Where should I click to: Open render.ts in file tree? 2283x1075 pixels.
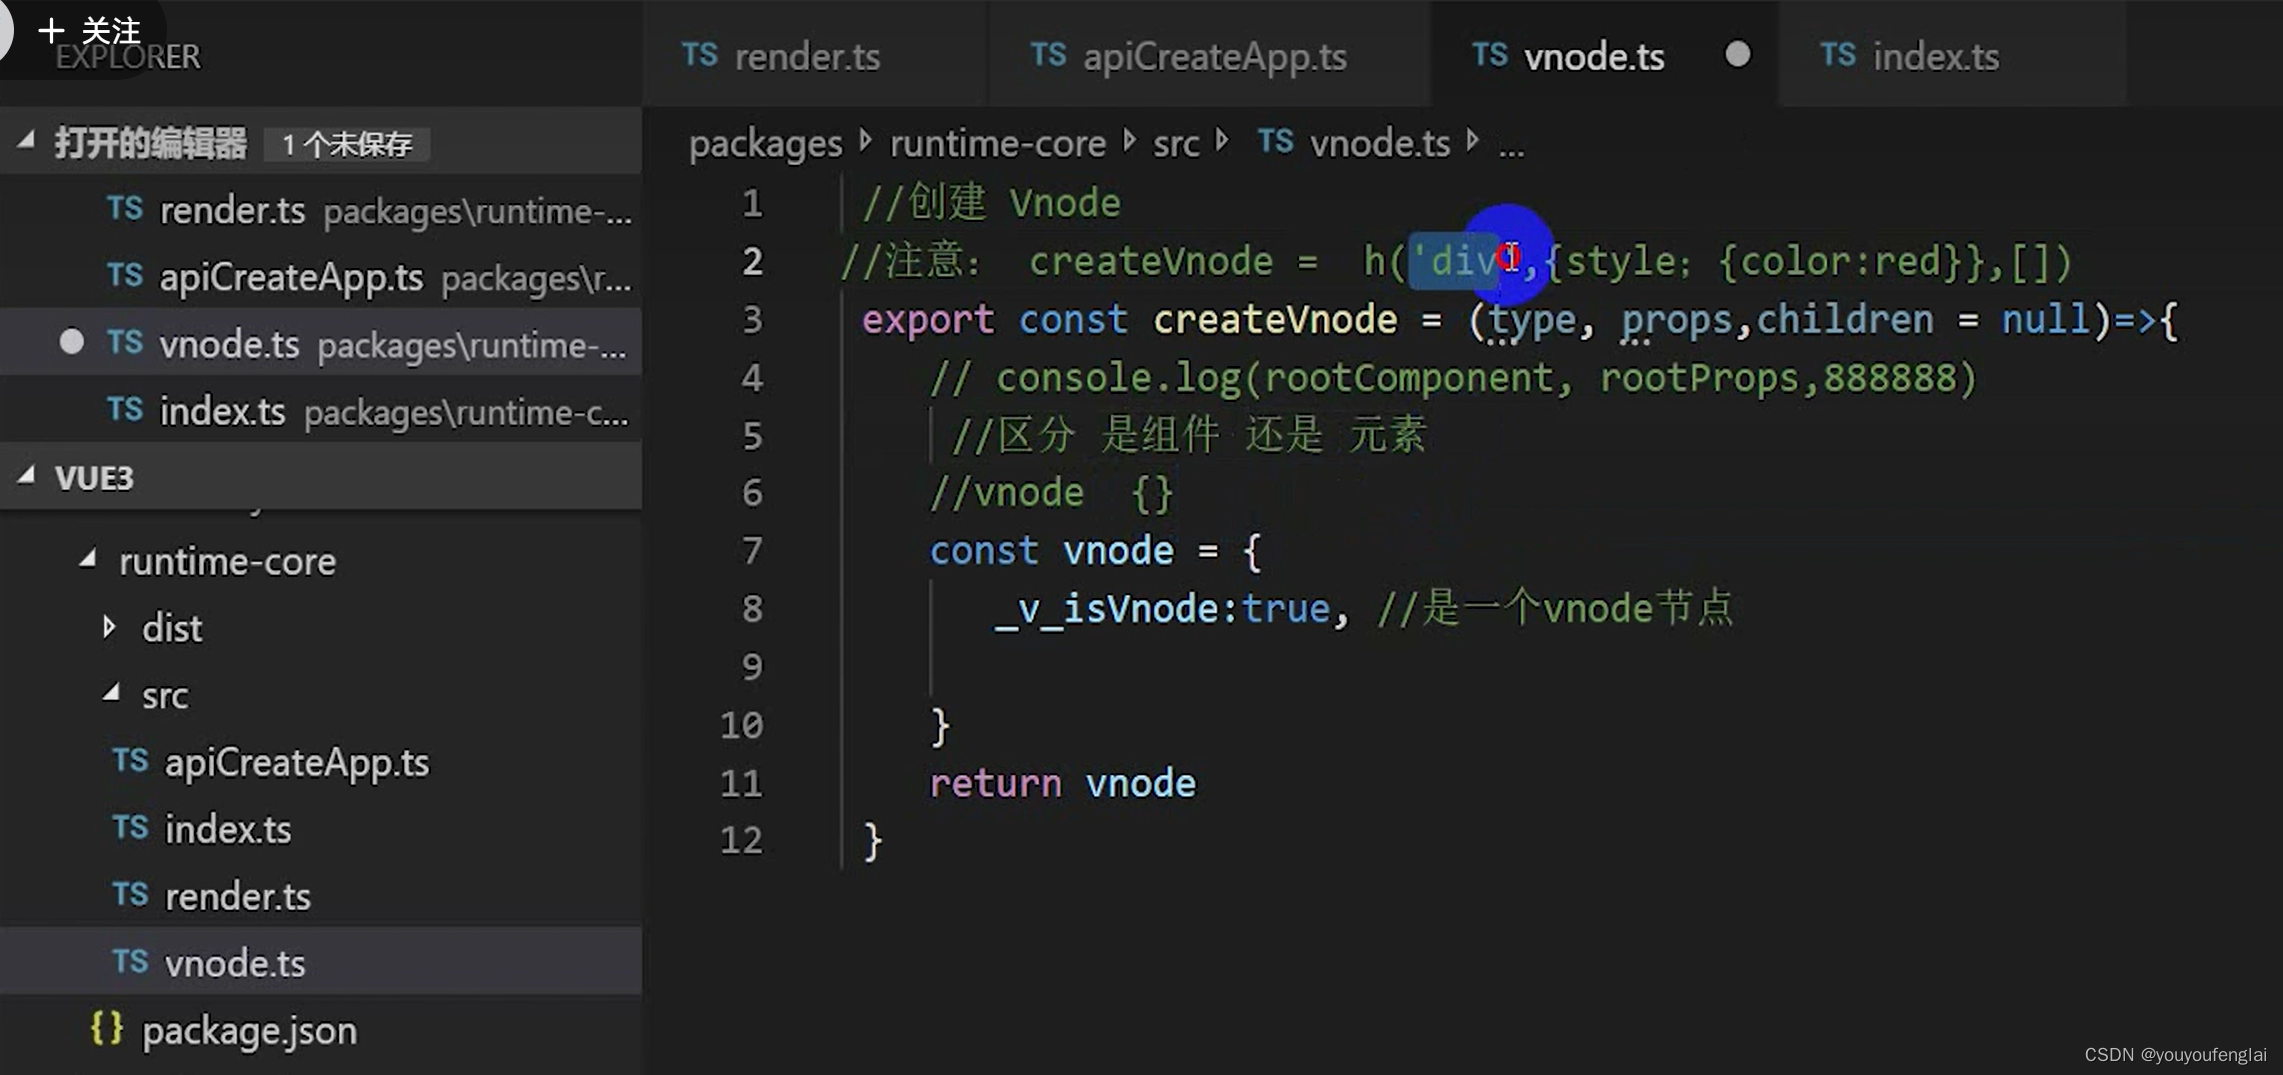coord(320,896)
